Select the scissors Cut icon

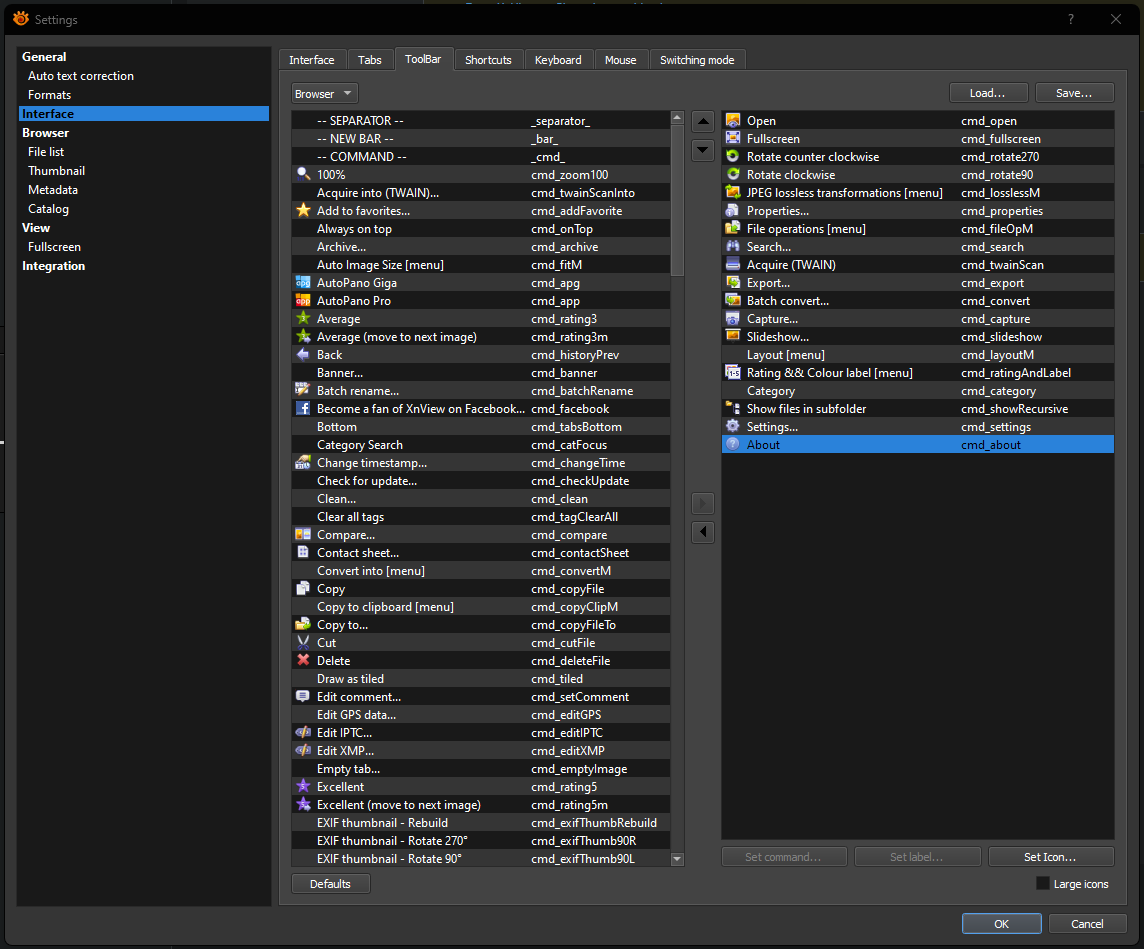[x=303, y=642]
